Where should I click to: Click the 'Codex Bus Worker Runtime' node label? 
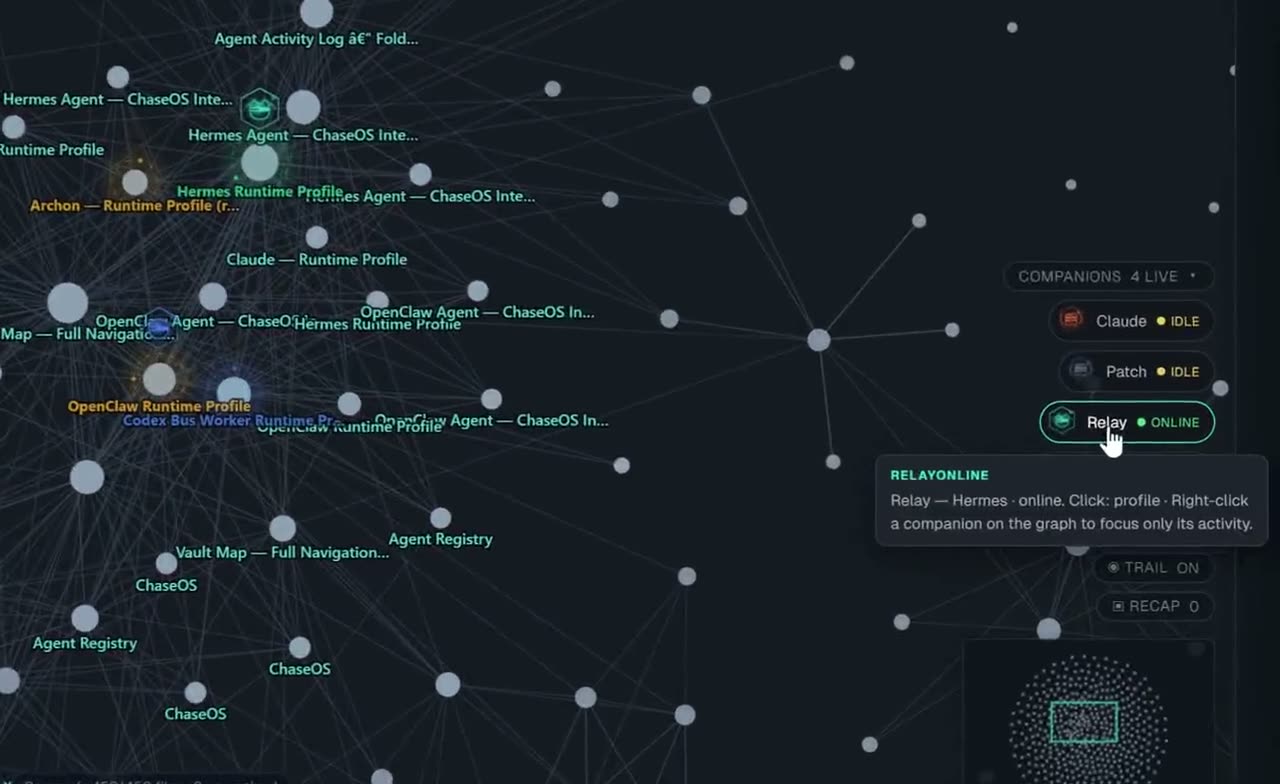point(233,421)
